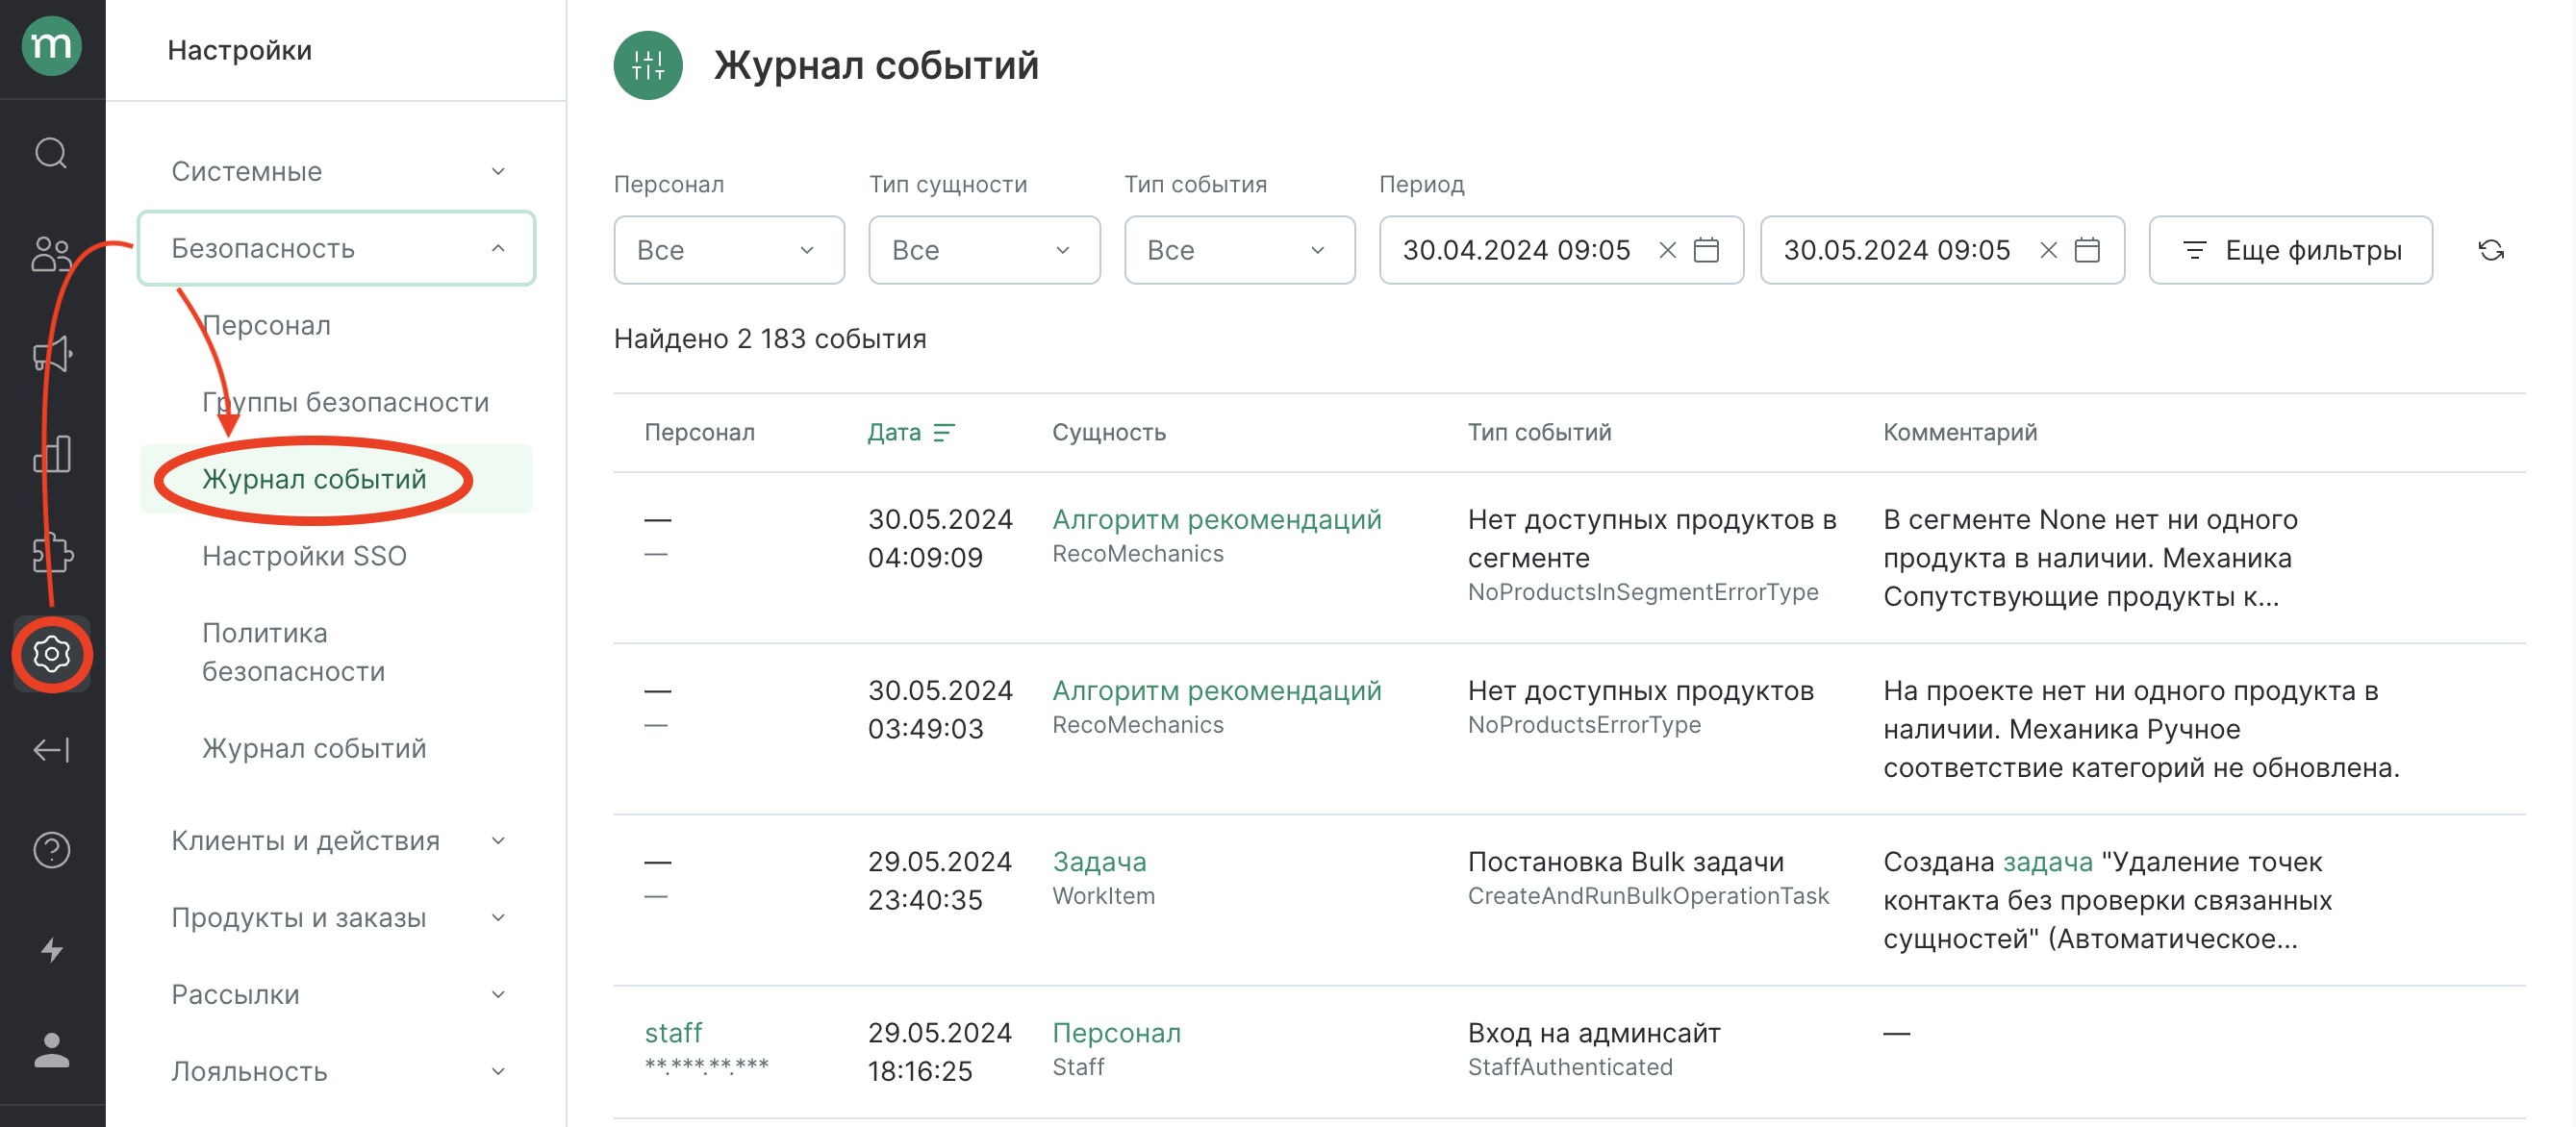Click the Еще фильтры button

pos(2290,250)
